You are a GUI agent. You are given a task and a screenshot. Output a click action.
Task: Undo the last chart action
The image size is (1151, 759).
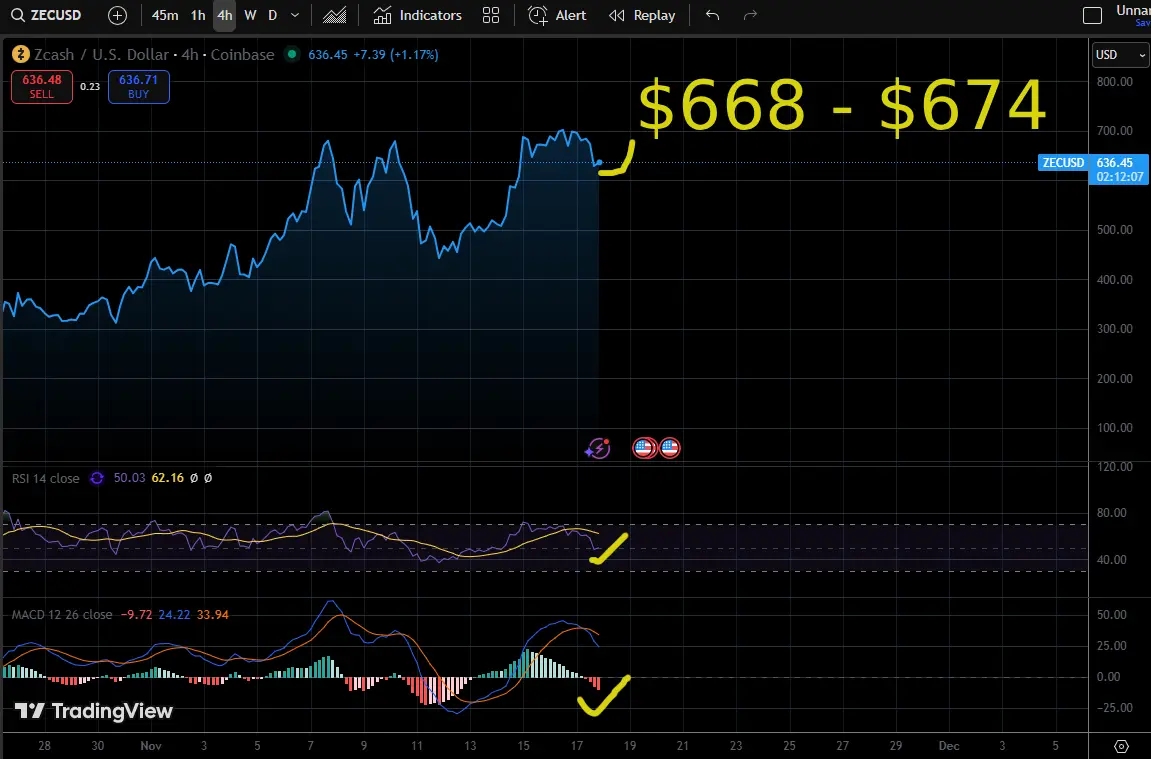coord(712,15)
